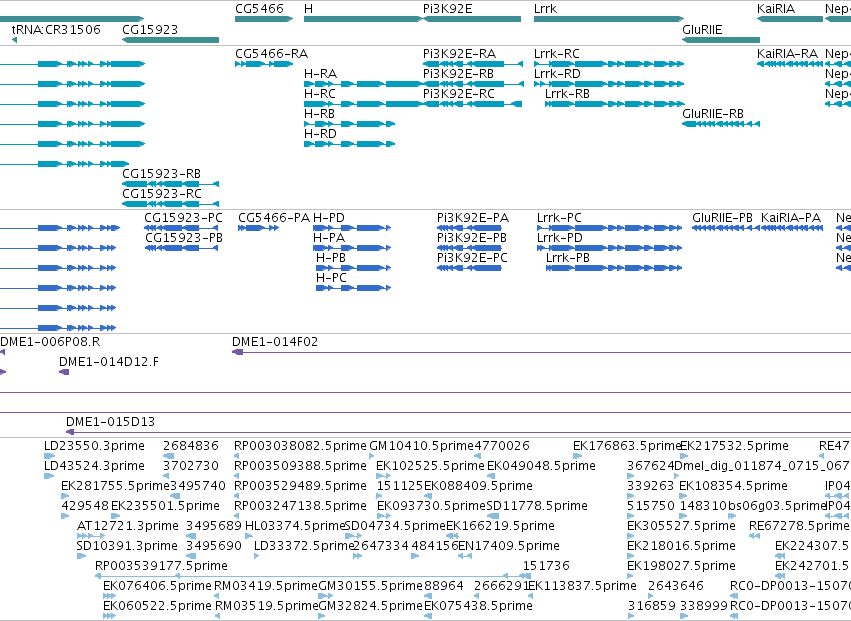Click EST HL03374.5prime
This screenshot has height=621, width=851.
[x=249, y=536]
